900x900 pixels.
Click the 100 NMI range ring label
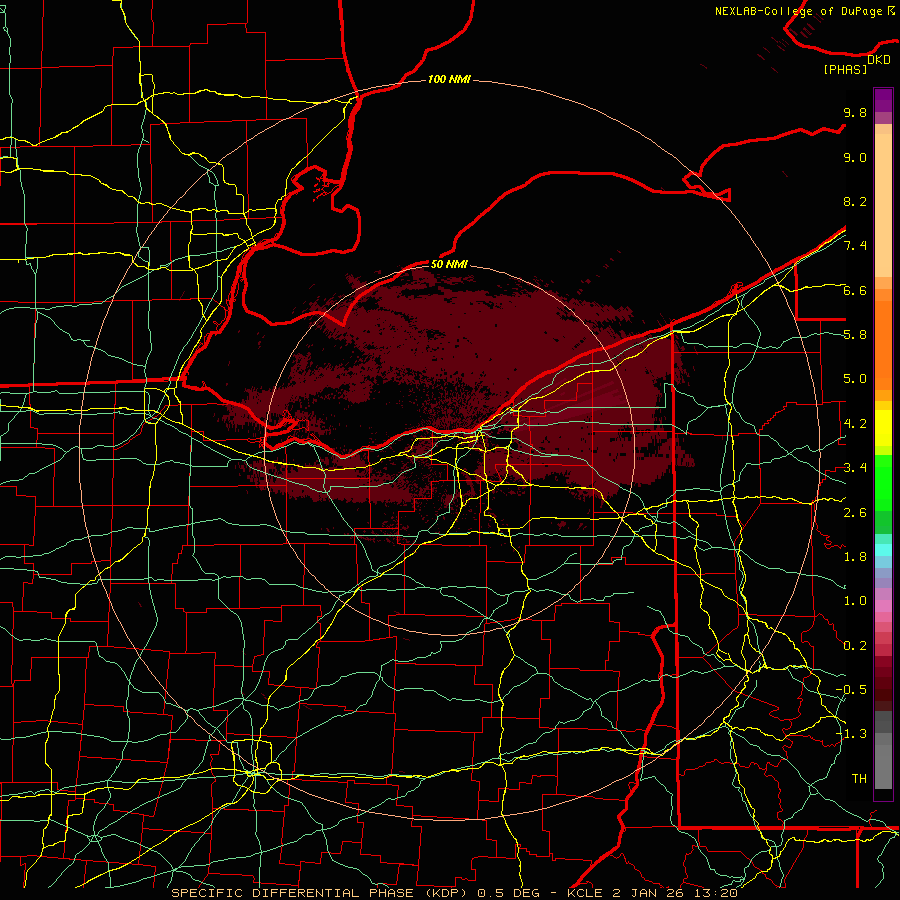[449, 79]
